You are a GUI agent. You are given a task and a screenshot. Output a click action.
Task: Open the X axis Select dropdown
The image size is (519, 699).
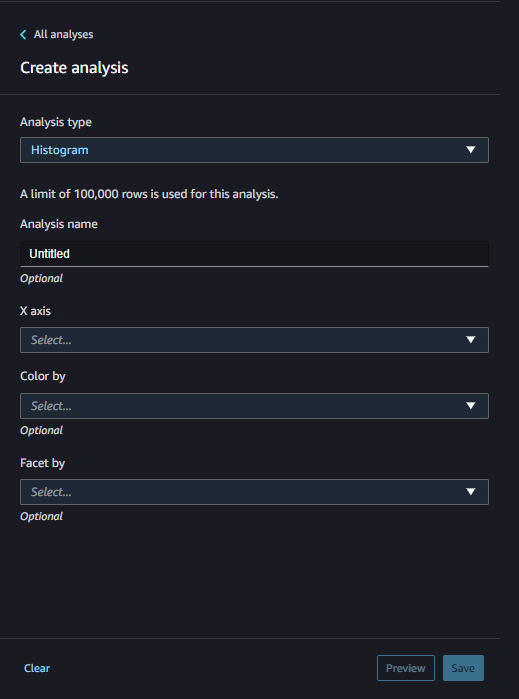coord(254,340)
